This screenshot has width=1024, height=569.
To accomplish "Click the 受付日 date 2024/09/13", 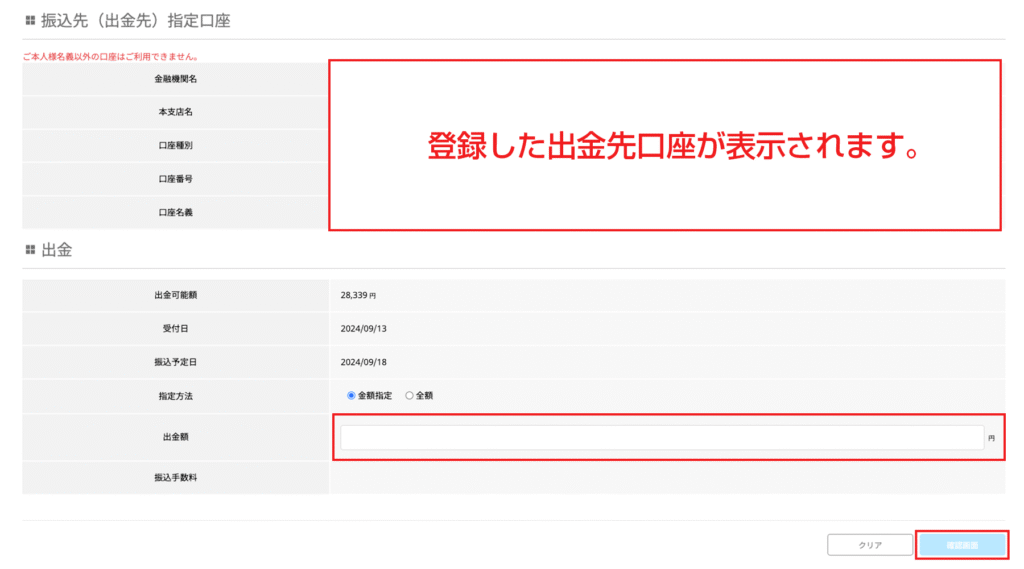I will [x=361, y=329].
